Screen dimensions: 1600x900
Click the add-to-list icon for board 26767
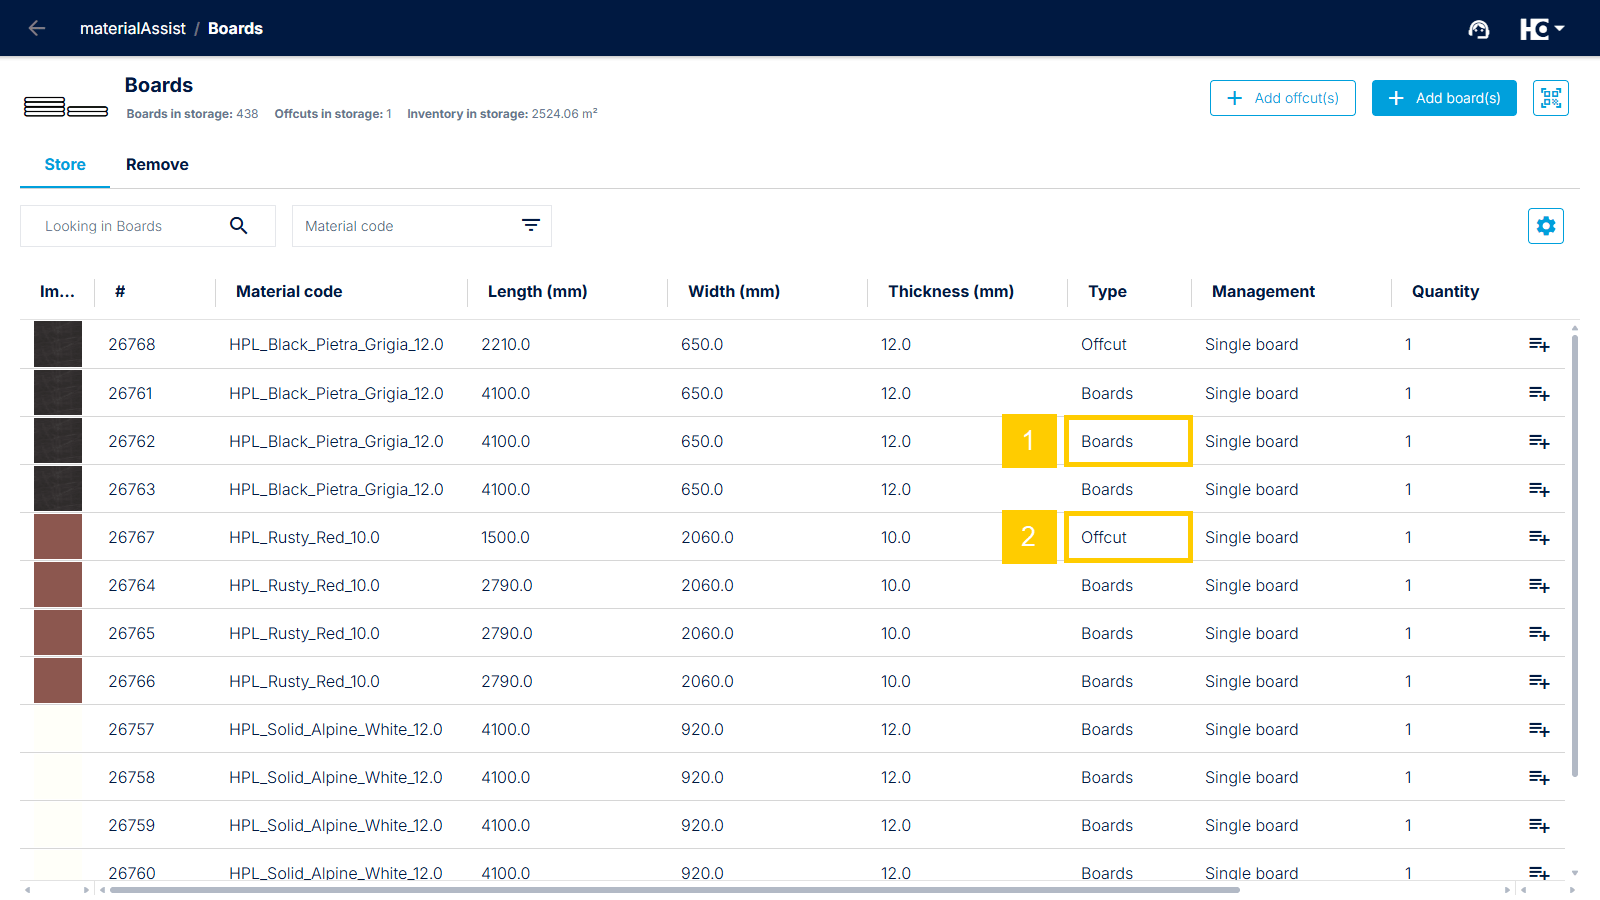click(x=1539, y=538)
